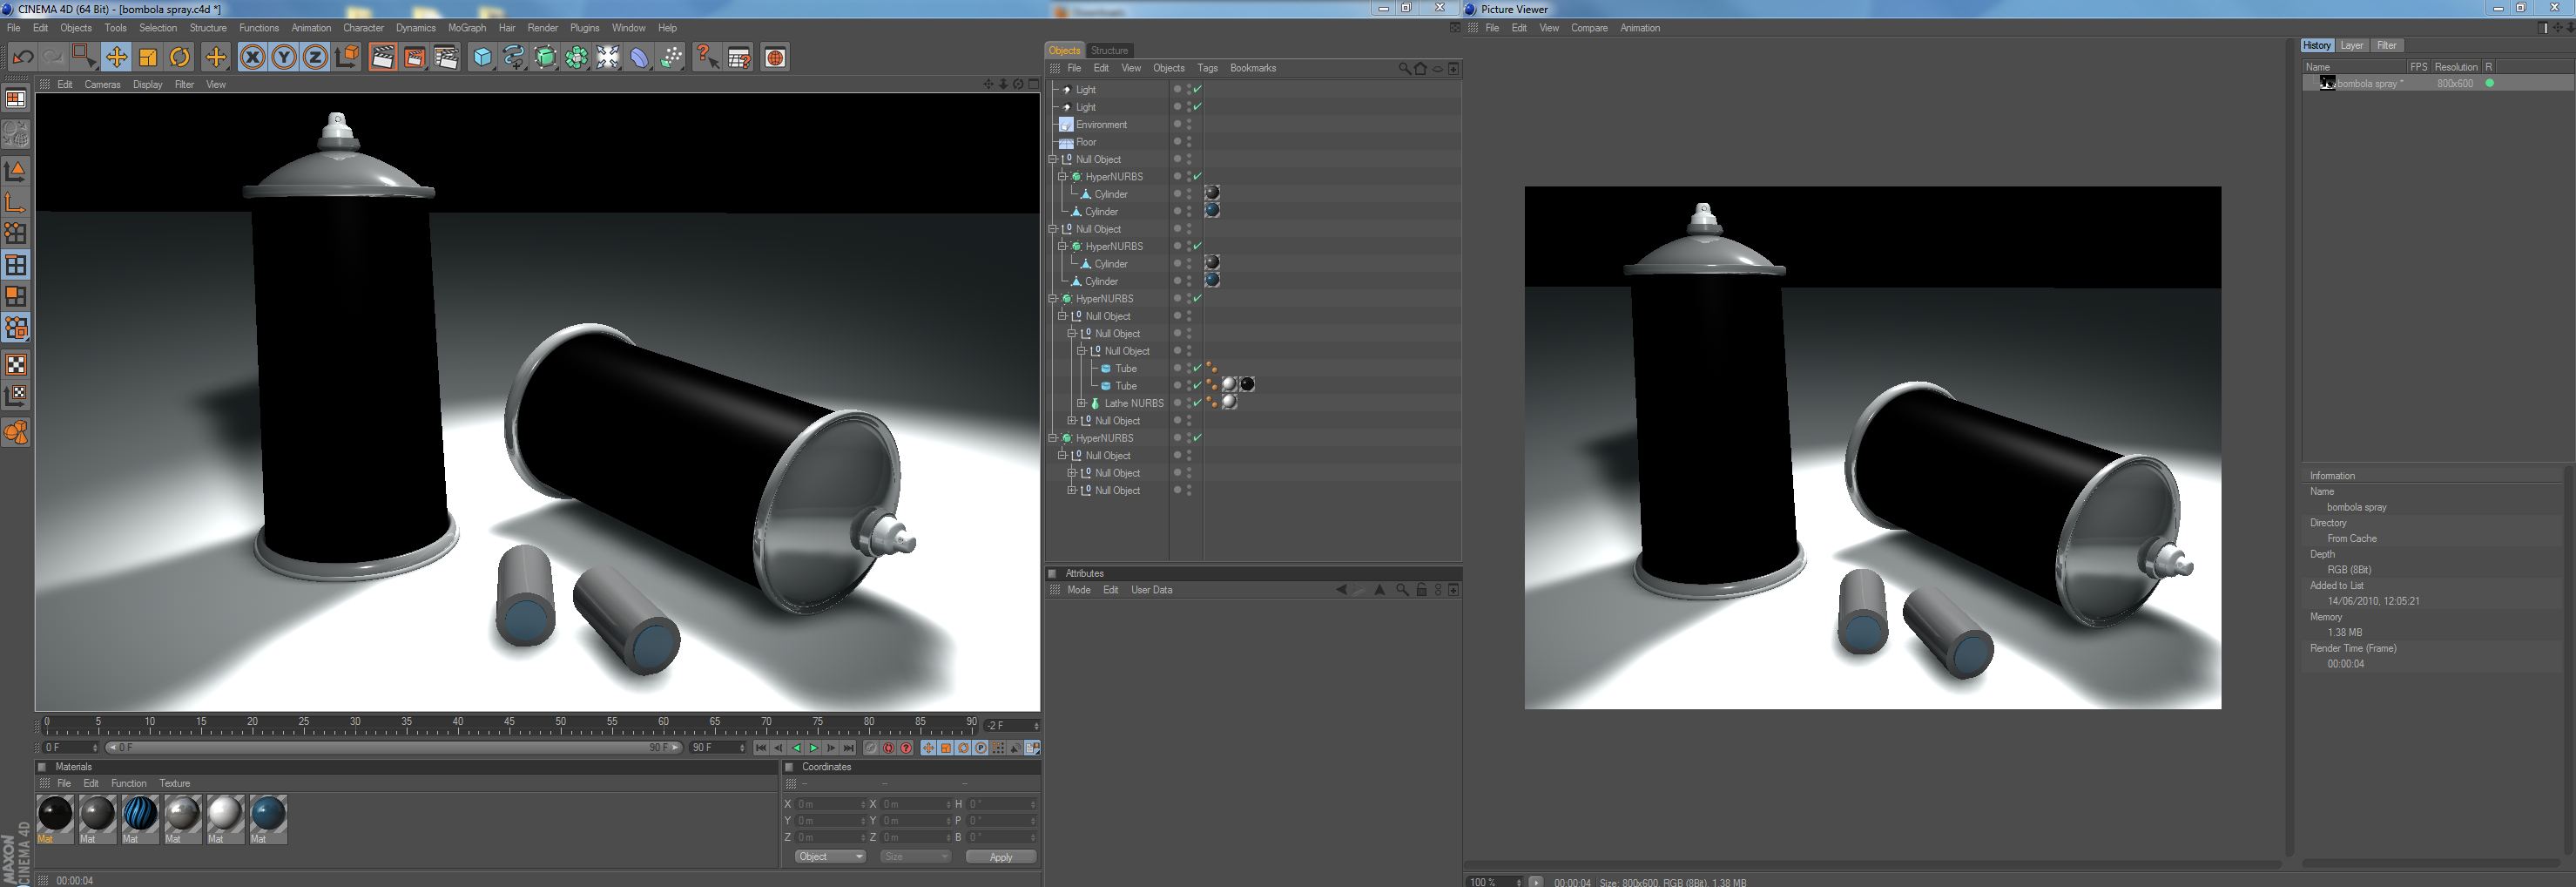Select the Live Selection tool
The image size is (2576, 887).
(84, 57)
